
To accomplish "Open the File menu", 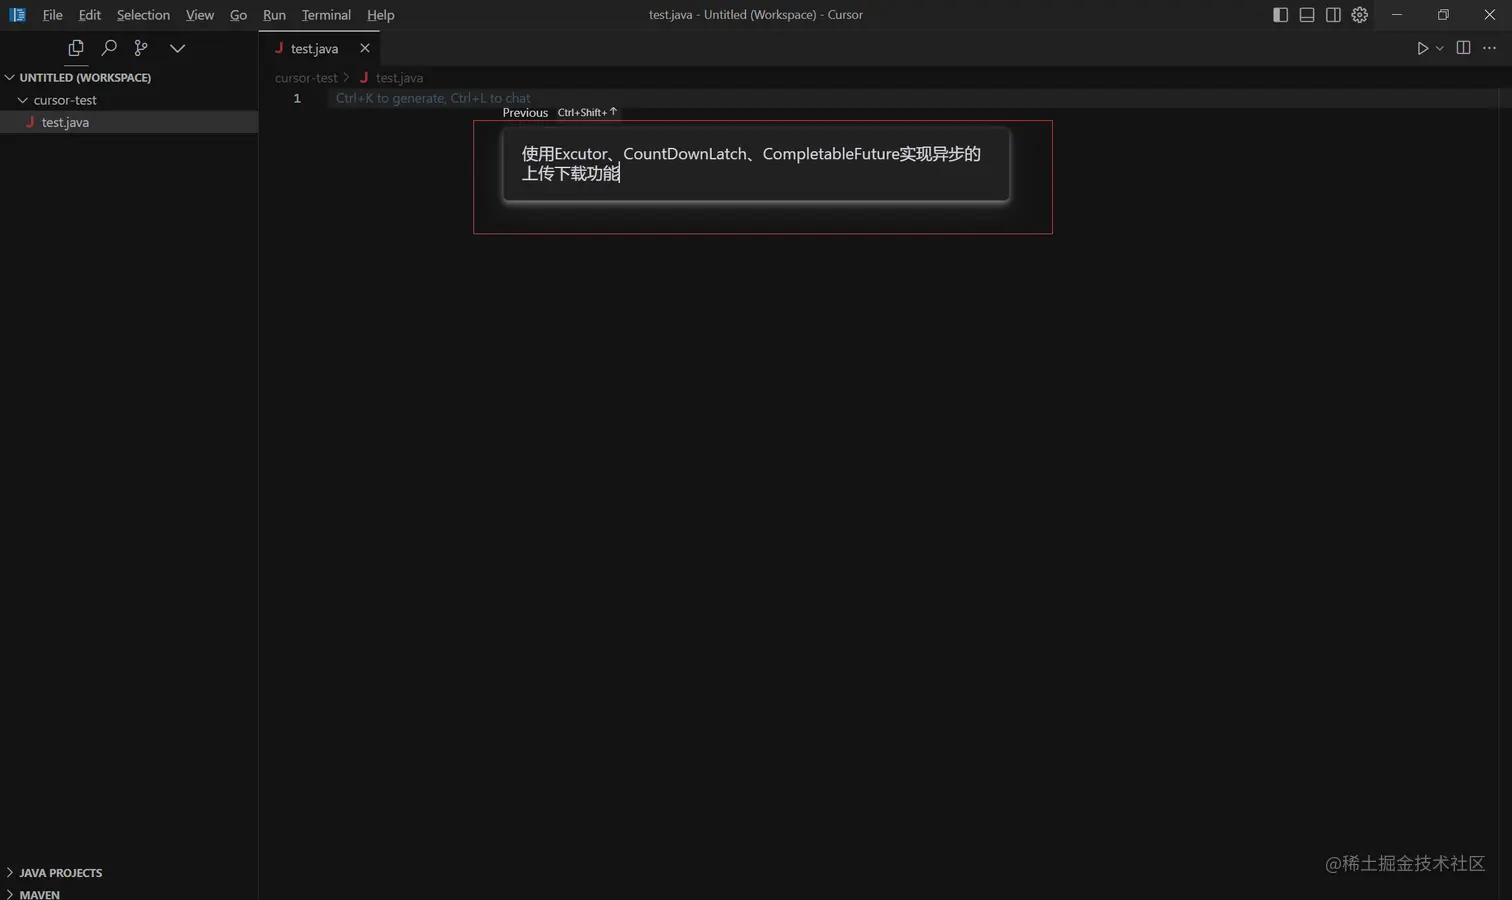I will coord(53,15).
